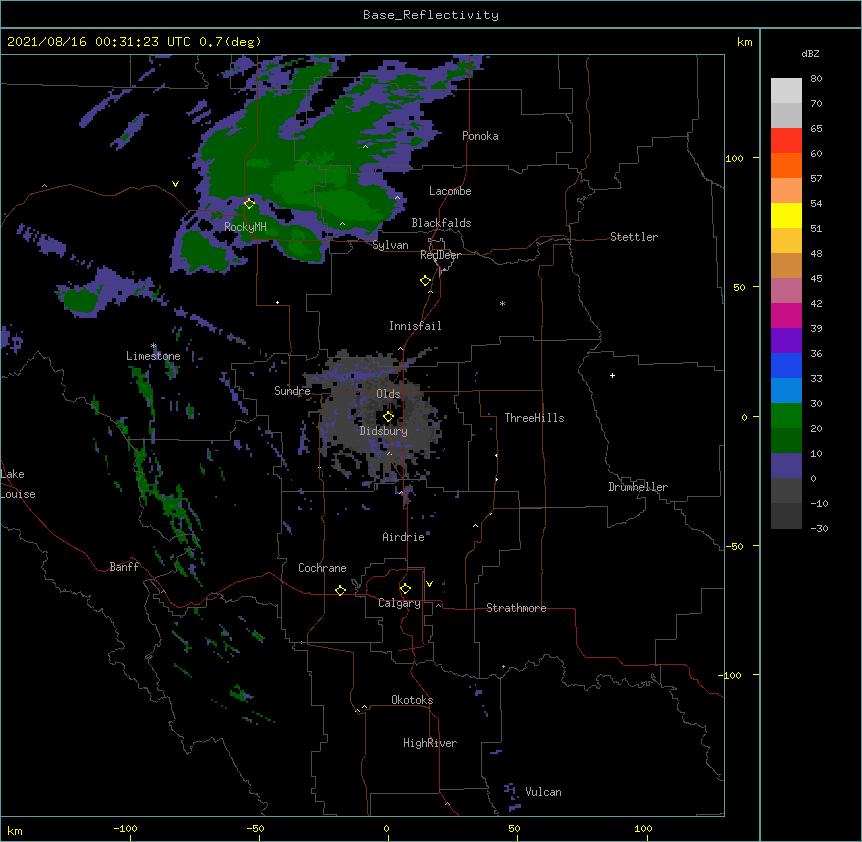This screenshot has width=862, height=842.
Task: Click the Olds town label
Action: (x=388, y=394)
